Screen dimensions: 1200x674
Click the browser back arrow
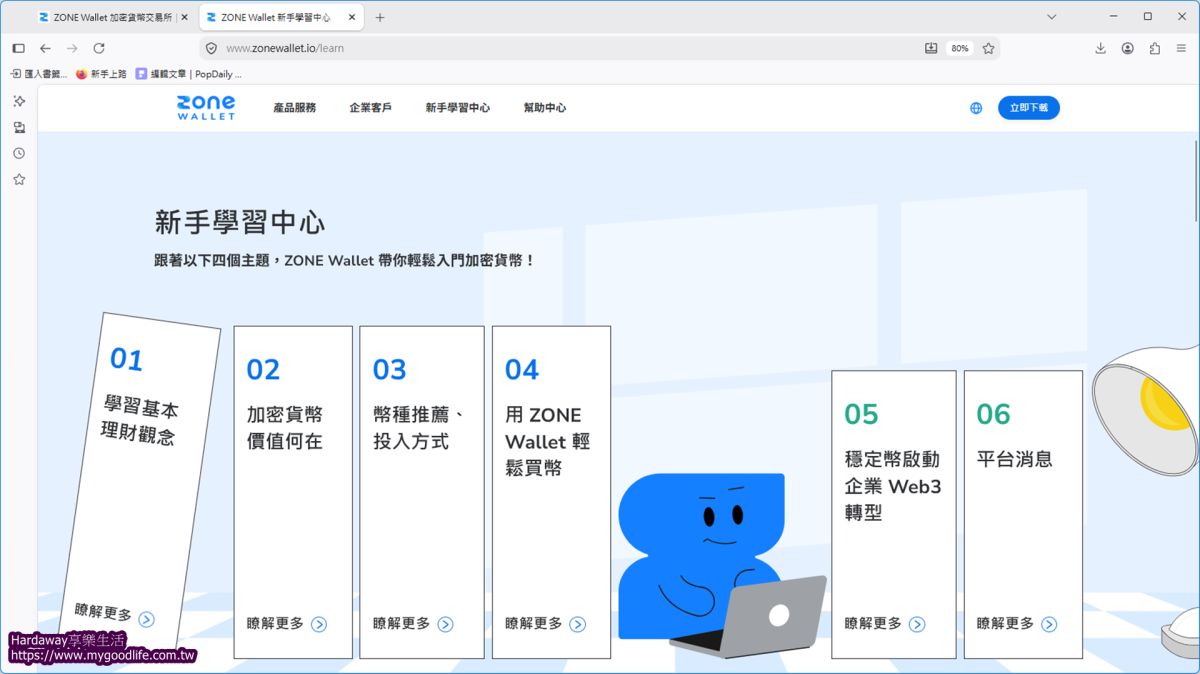(45, 48)
